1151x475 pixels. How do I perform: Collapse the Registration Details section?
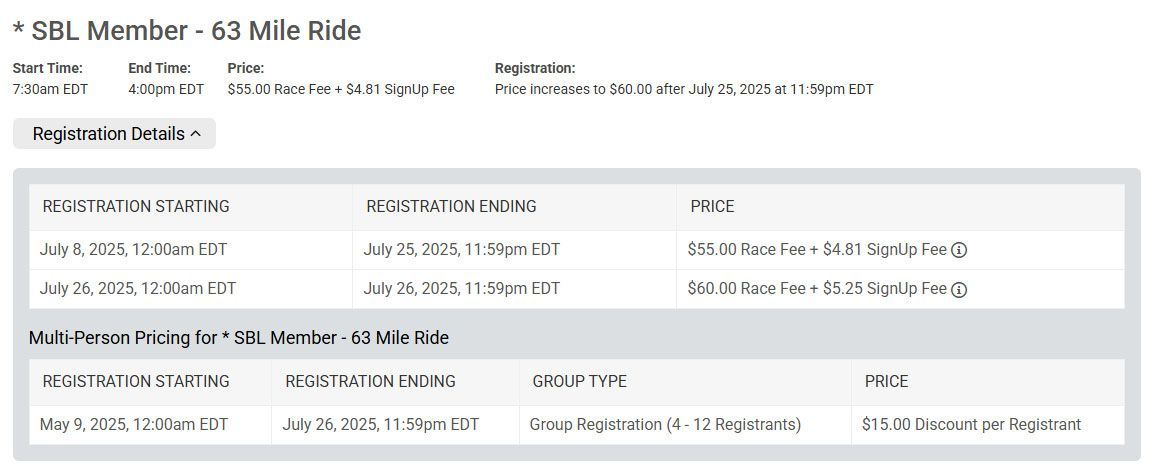[x=114, y=134]
